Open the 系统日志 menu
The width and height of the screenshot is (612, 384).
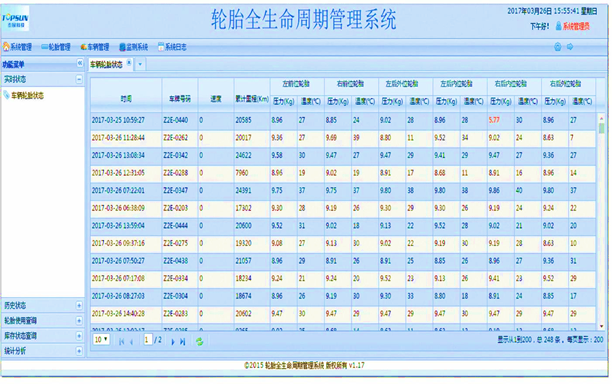[172, 47]
